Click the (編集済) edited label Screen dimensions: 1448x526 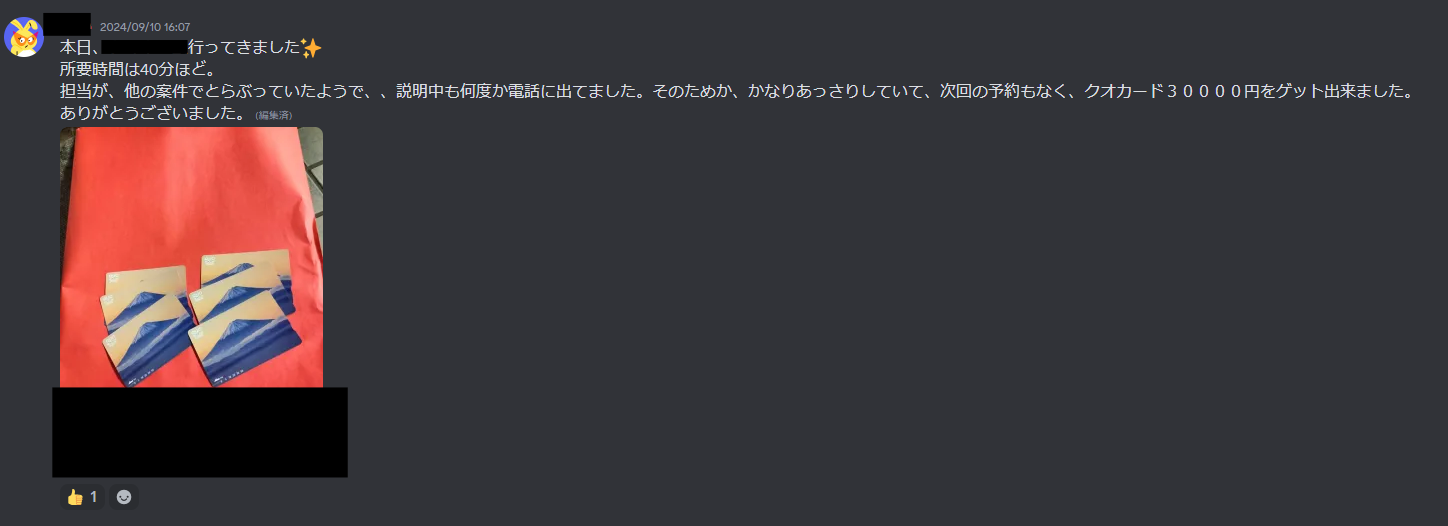[273, 116]
